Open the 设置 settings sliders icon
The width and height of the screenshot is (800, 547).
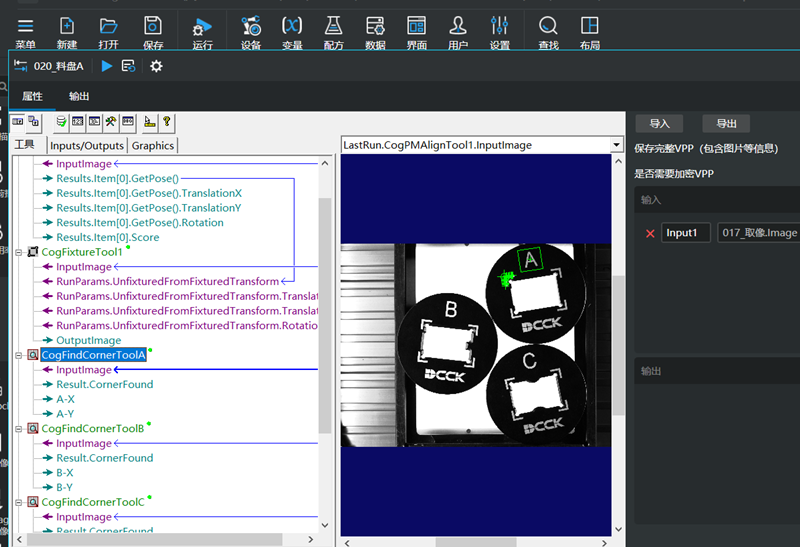click(499, 32)
